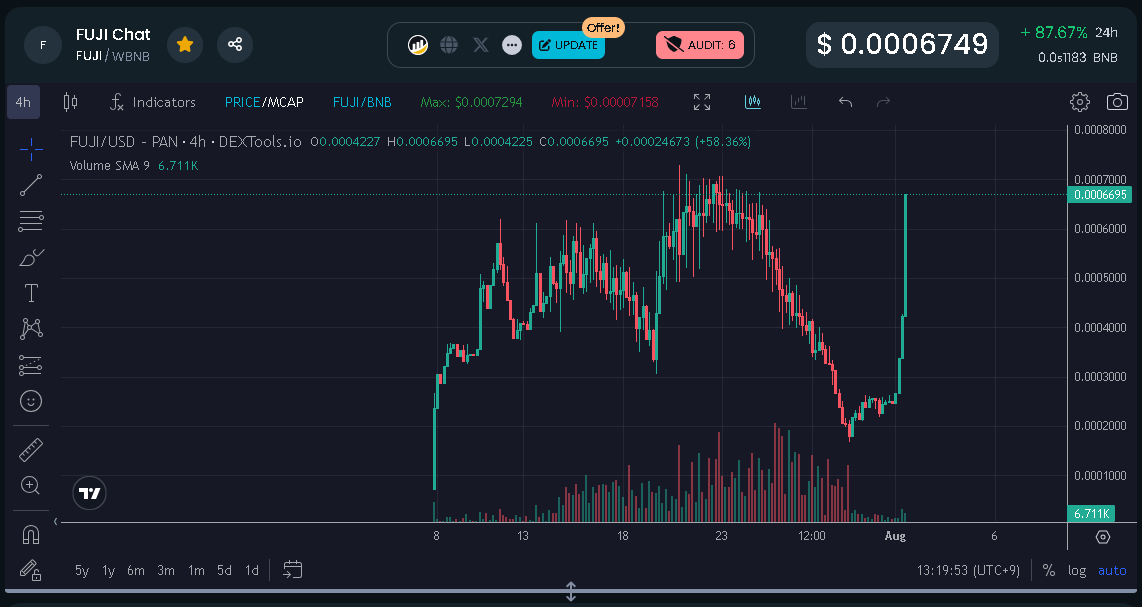
Task: Click the UPDATE button
Action: tap(568, 45)
